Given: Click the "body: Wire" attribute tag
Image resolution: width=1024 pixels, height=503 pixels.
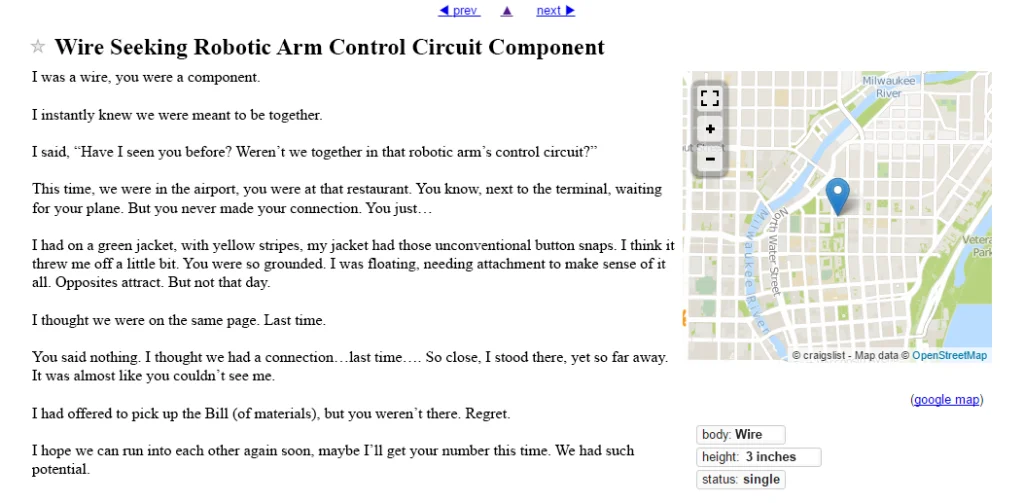Looking at the screenshot, I should point(741,435).
